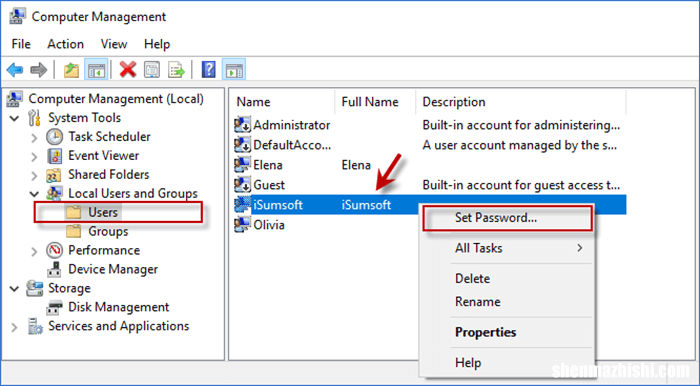Open the View menu
Screen dimensions: 700x386
pos(113,44)
